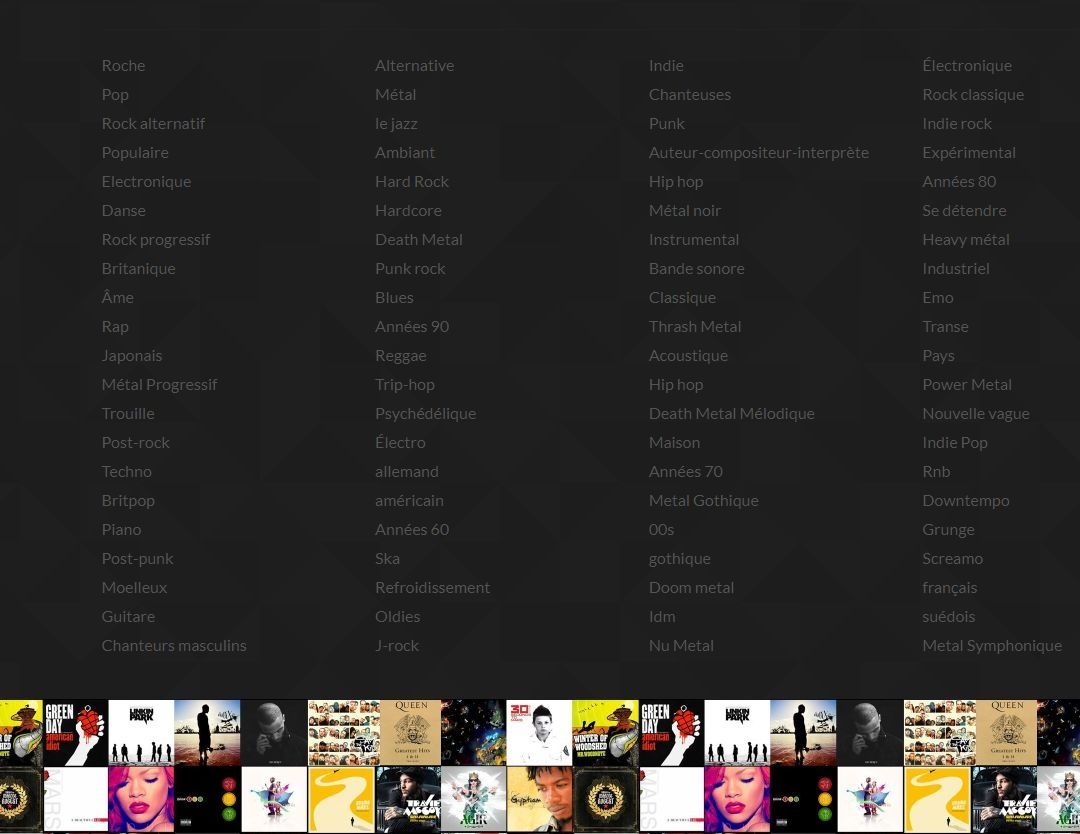Open Rock progressif genre
Image resolution: width=1080 pixels, height=834 pixels.
click(156, 239)
